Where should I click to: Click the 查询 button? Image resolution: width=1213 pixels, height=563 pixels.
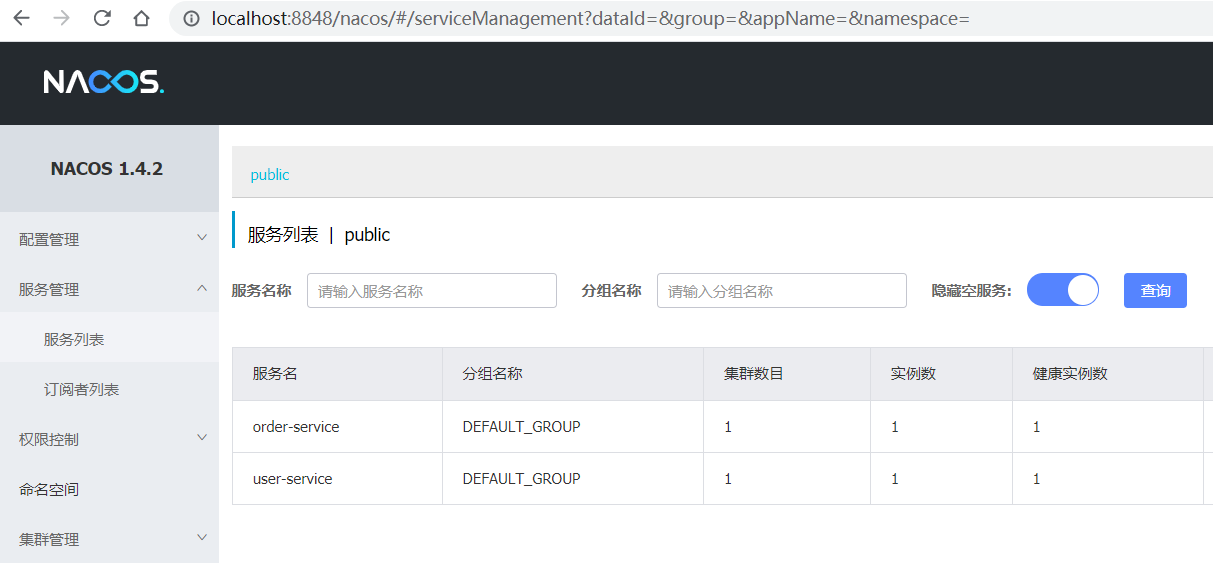coord(1155,290)
